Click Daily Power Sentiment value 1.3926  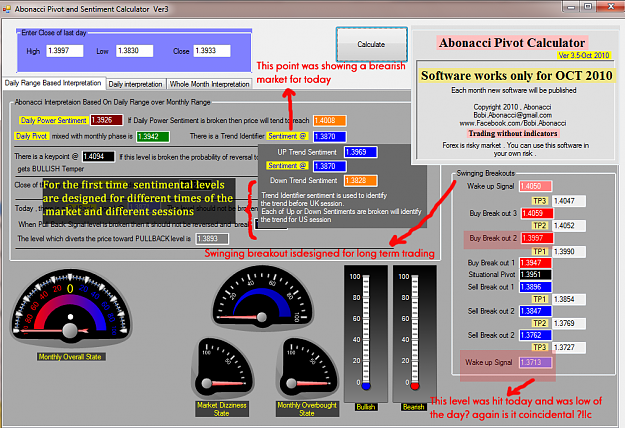(x=106, y=120)
